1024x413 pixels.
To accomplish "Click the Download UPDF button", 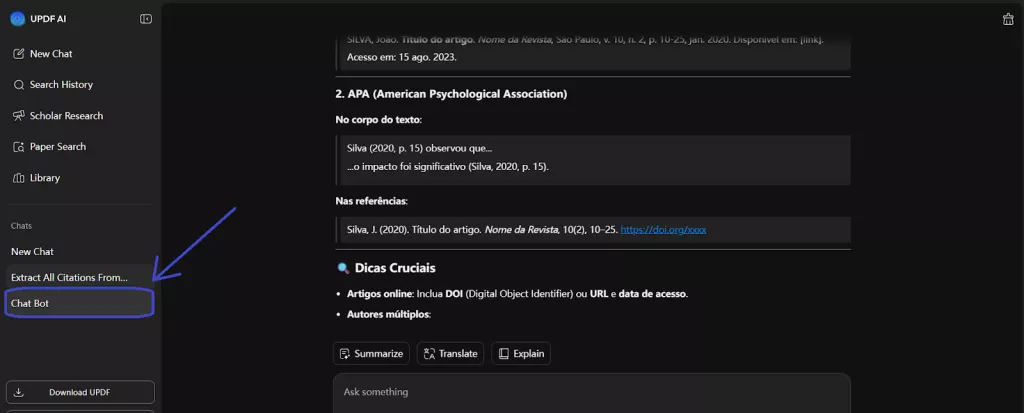I will tap(80, 392).
